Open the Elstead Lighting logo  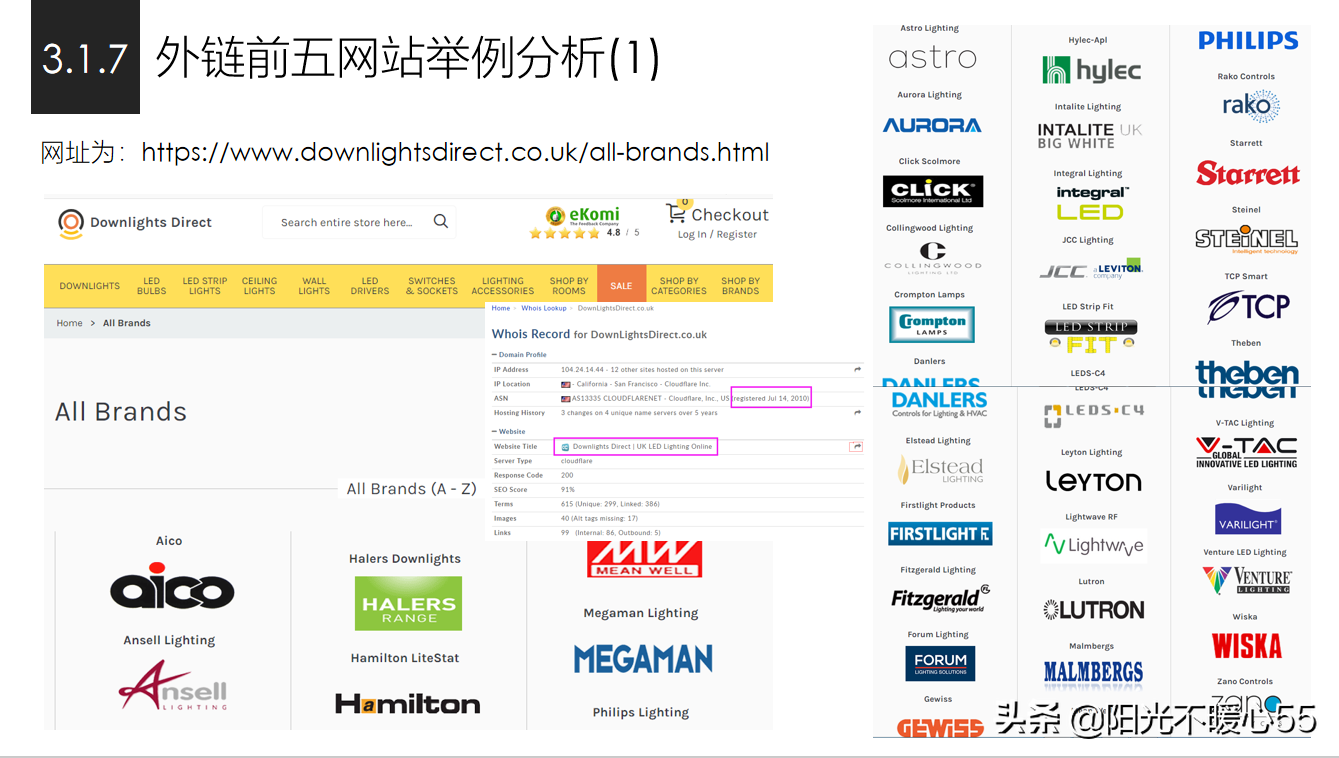[940, 469]
